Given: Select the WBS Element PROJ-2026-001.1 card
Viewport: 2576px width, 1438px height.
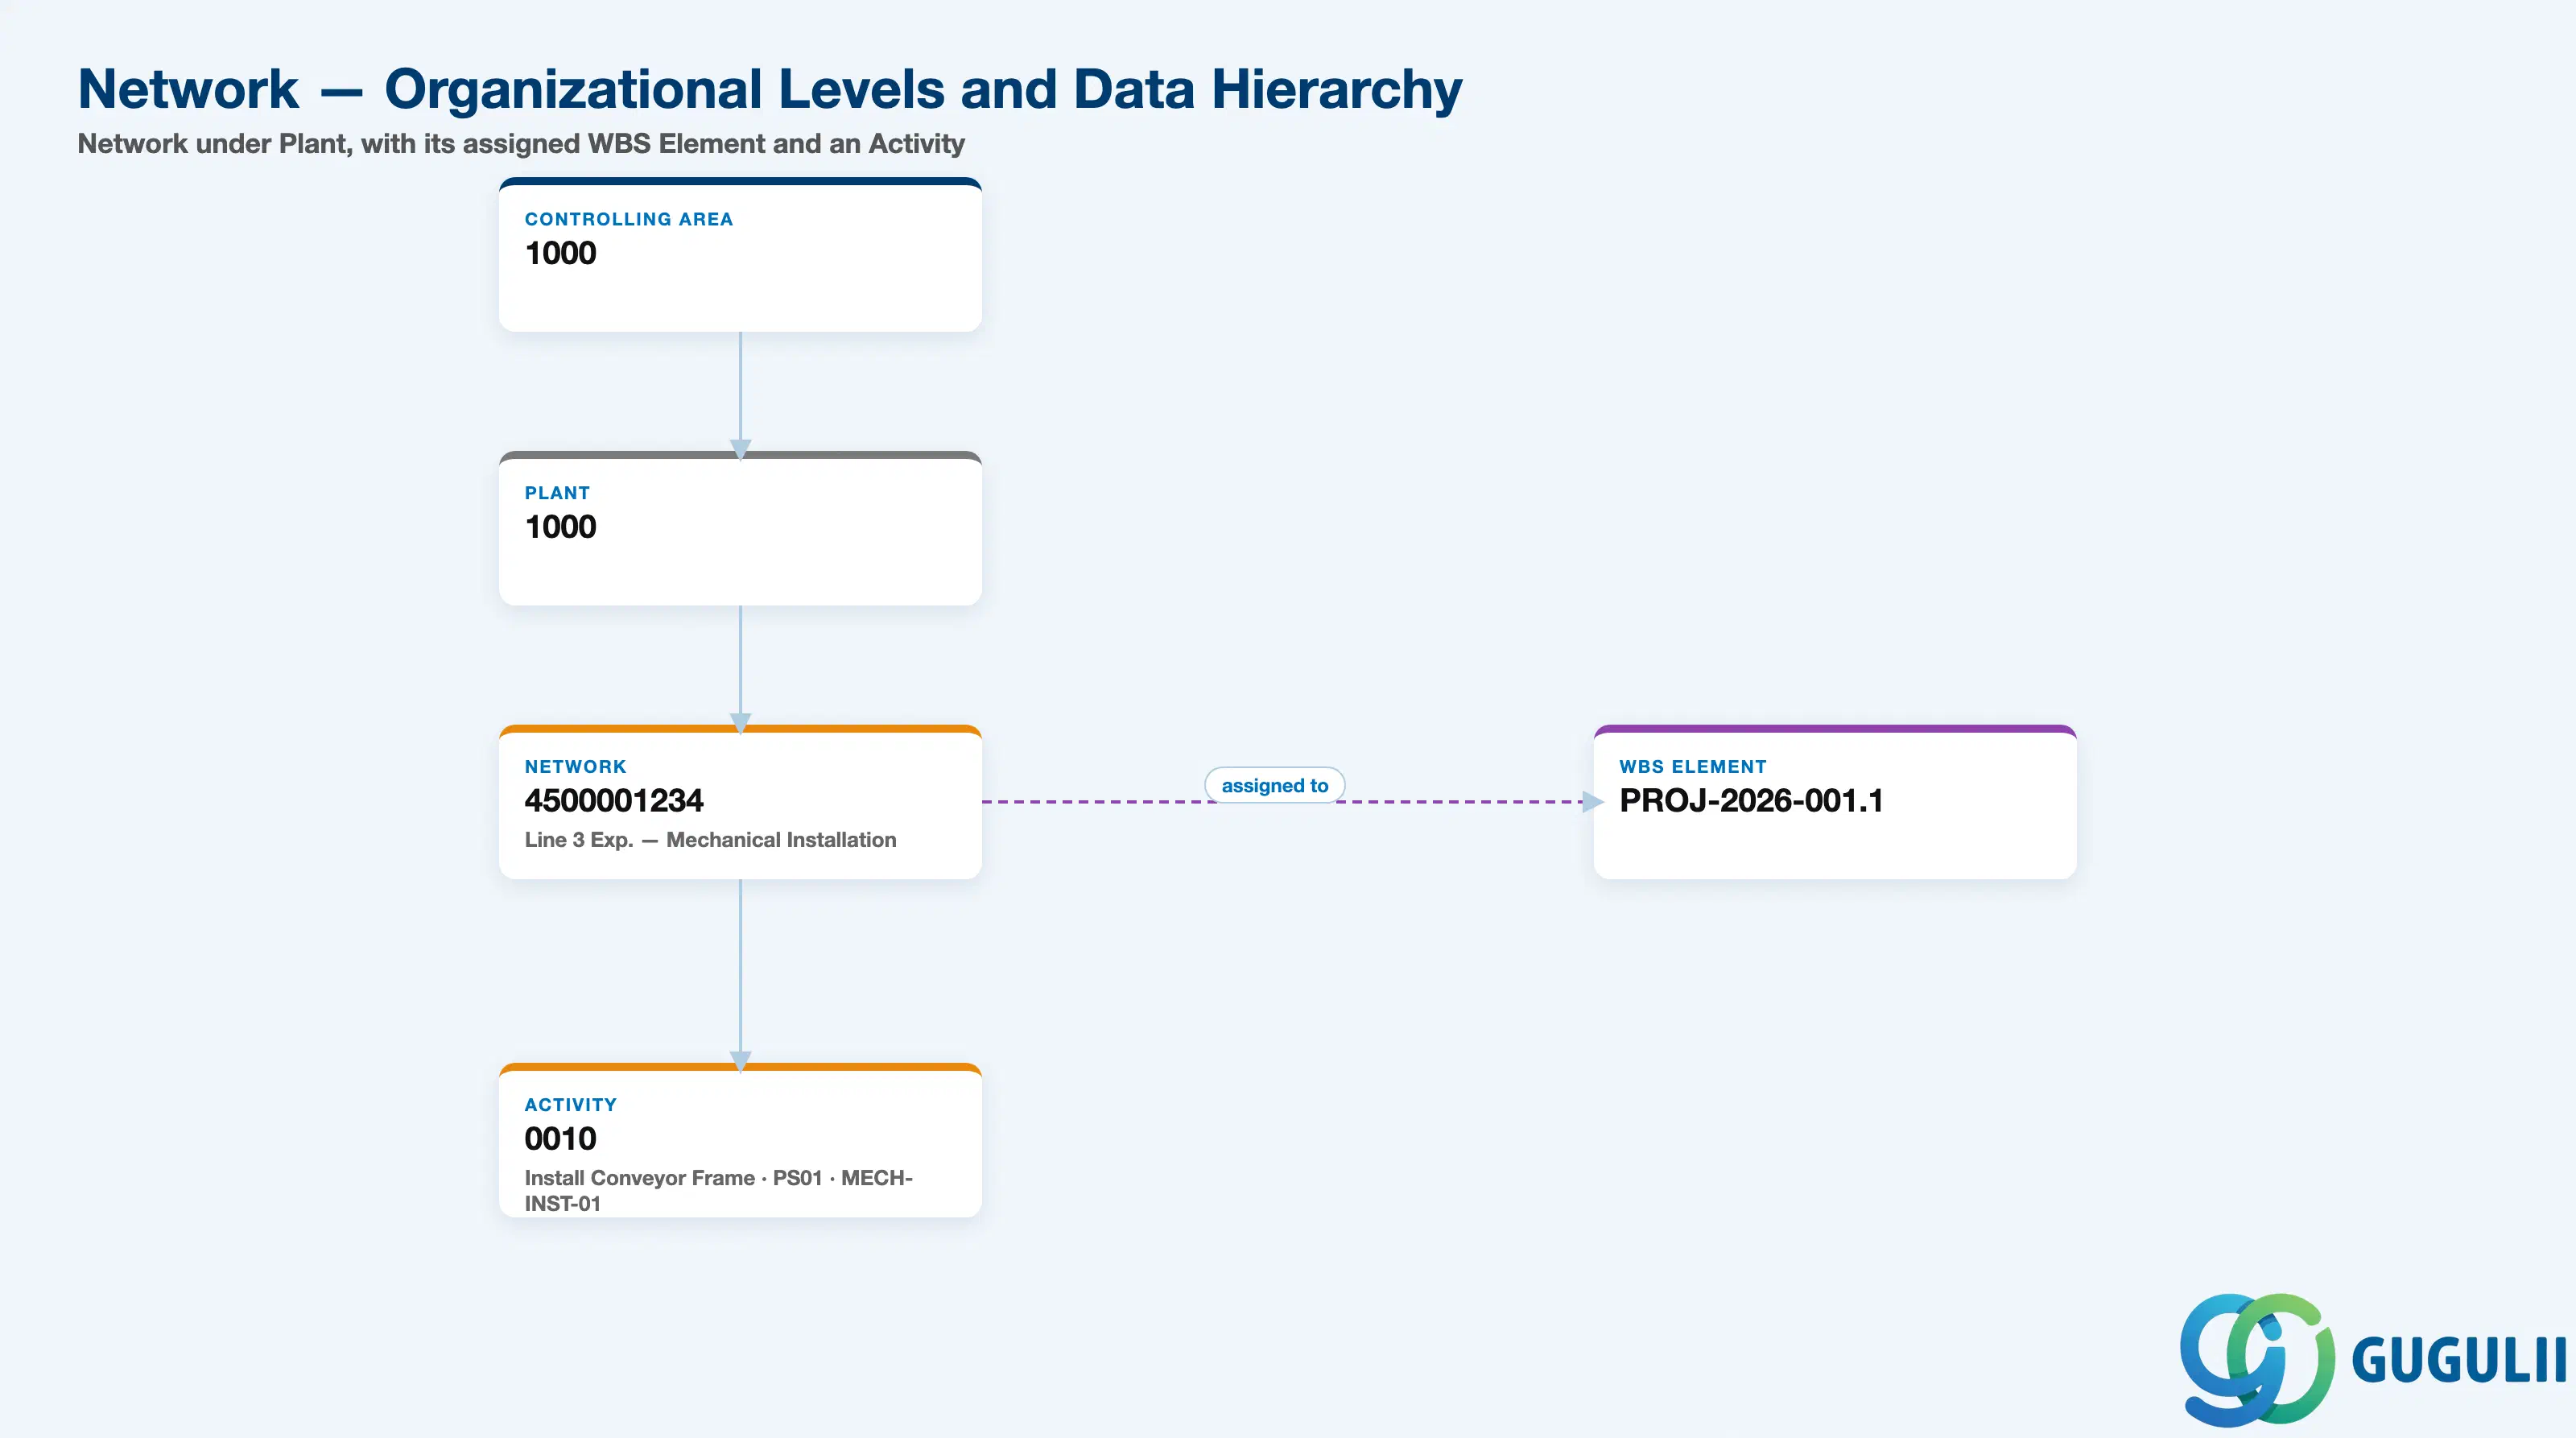Looking at the screenshot, I should (1835, 802).
